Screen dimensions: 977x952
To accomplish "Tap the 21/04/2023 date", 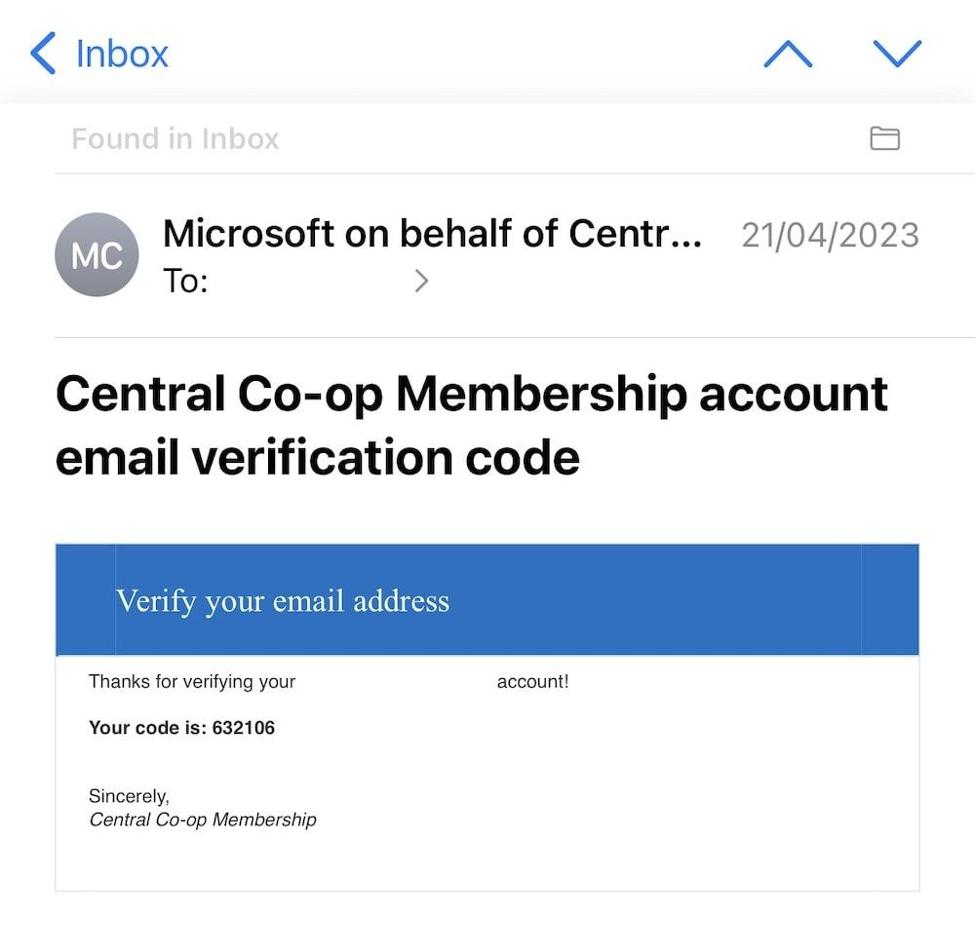I will tap(830, 235).
